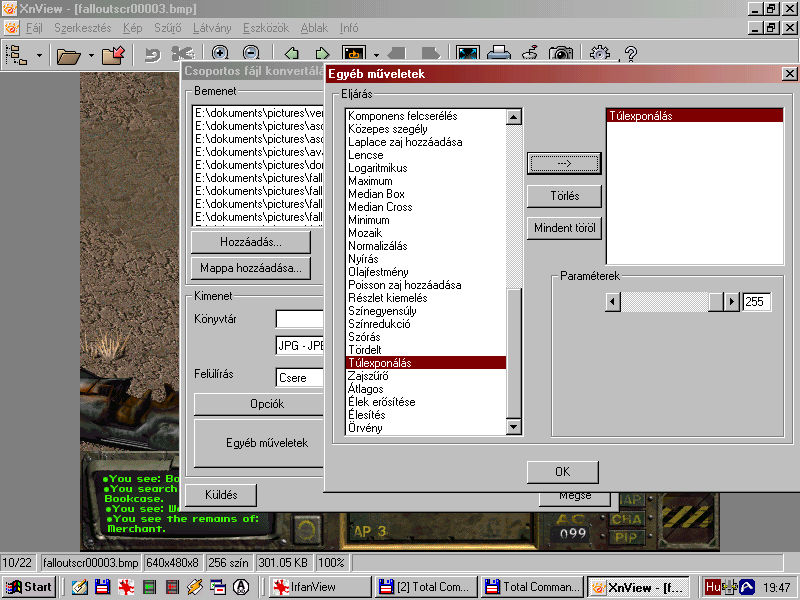This screenshot has height=600, width=800.
Task: Expand the arrow beside the Open folder icon
Action: coord(91,55)
